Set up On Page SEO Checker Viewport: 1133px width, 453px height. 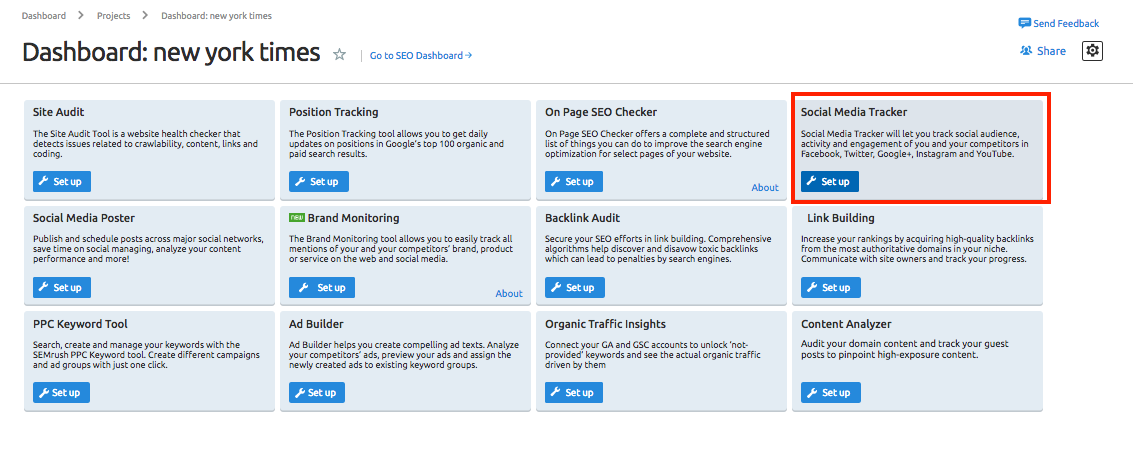click(574, 181)
